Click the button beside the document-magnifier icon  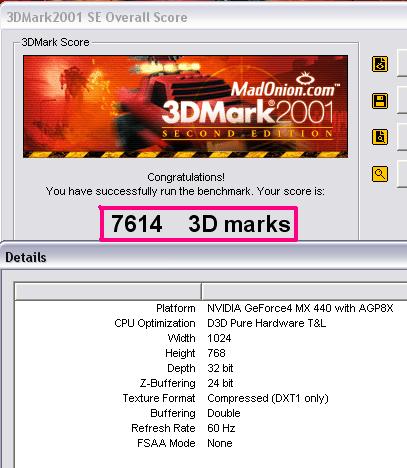coord(402,137)
